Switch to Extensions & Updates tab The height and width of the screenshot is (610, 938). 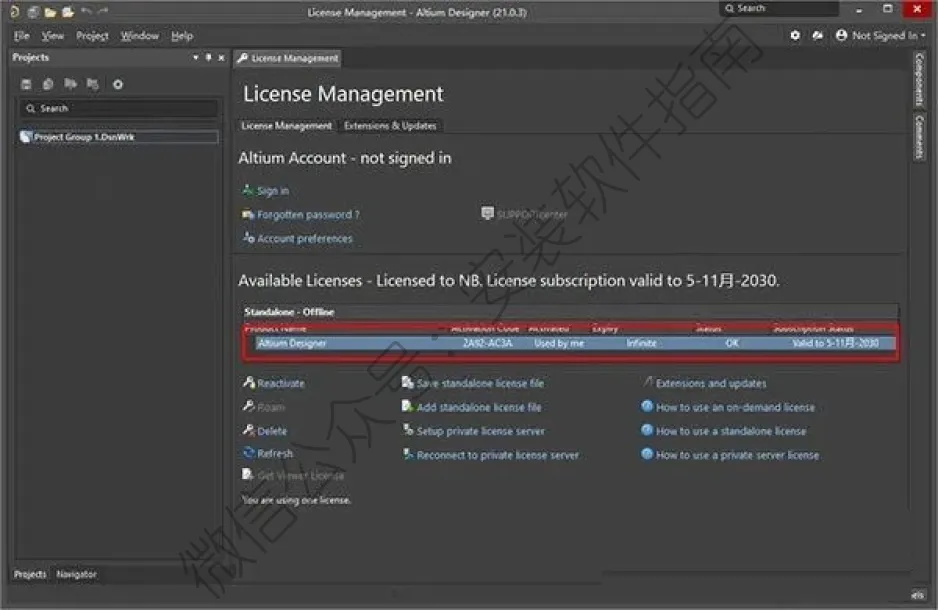point(390,126)
